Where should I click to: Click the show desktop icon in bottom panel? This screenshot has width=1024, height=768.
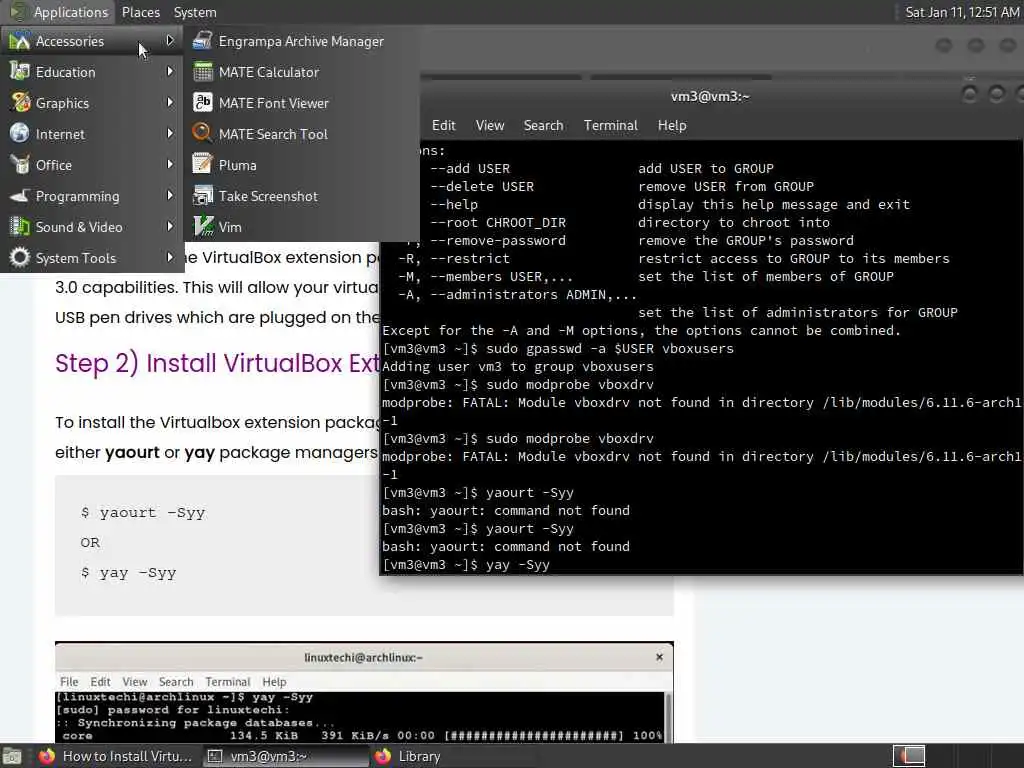tap(12, 756)
